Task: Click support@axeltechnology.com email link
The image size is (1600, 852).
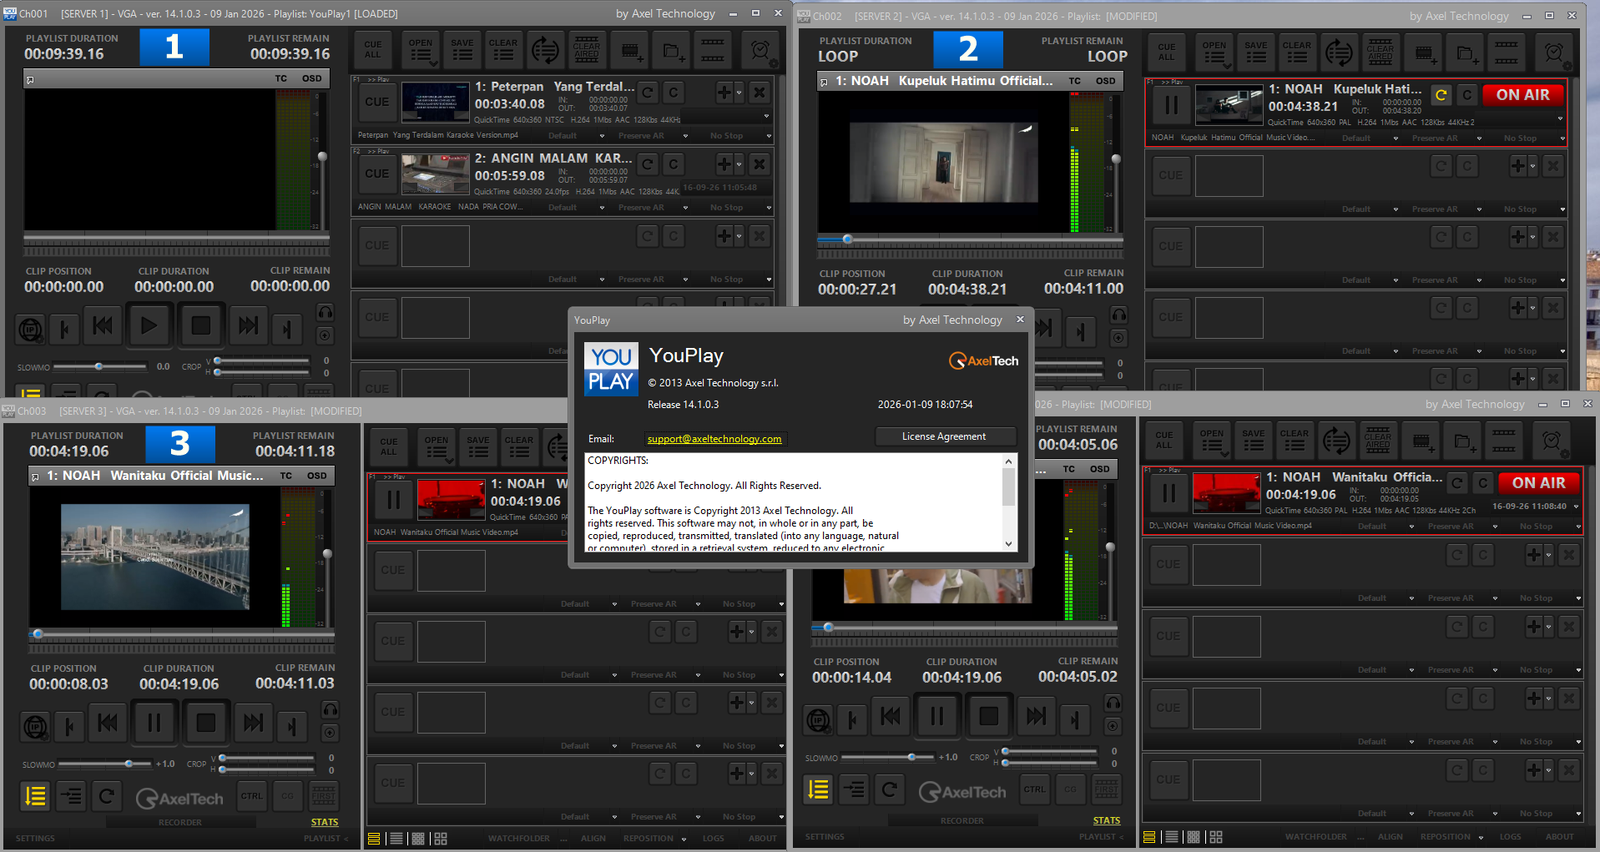Action: click(x=714, y=439)
